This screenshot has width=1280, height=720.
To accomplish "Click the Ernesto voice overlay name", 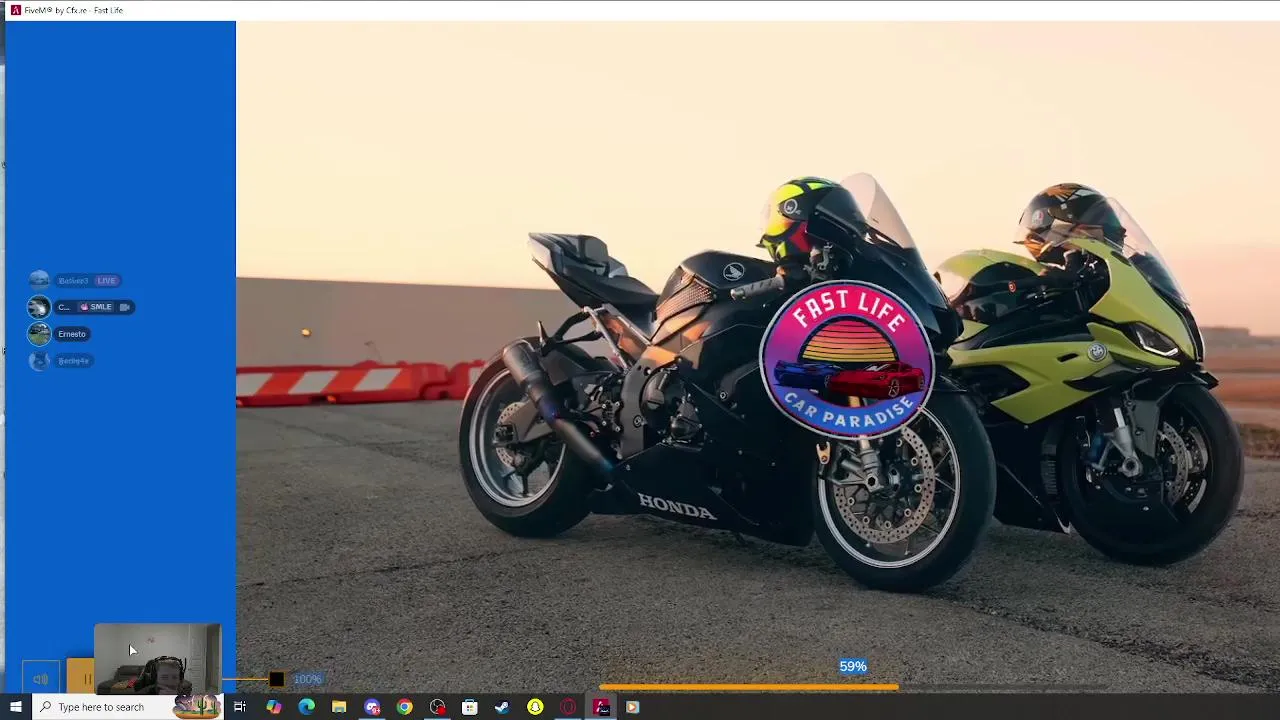I will (71, 334).
